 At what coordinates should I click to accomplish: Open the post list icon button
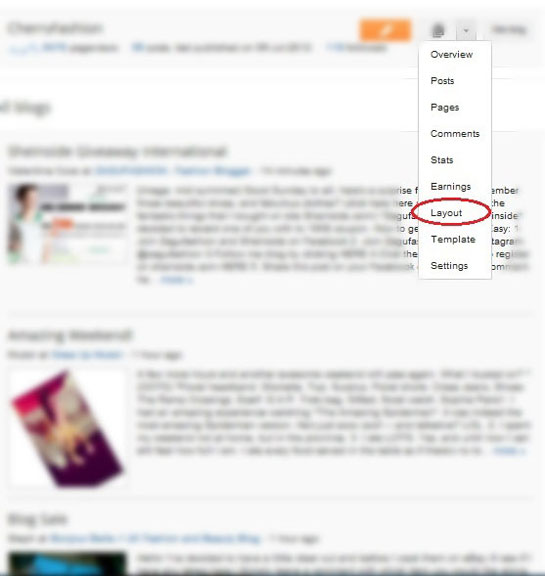click(x=438, y=30)
